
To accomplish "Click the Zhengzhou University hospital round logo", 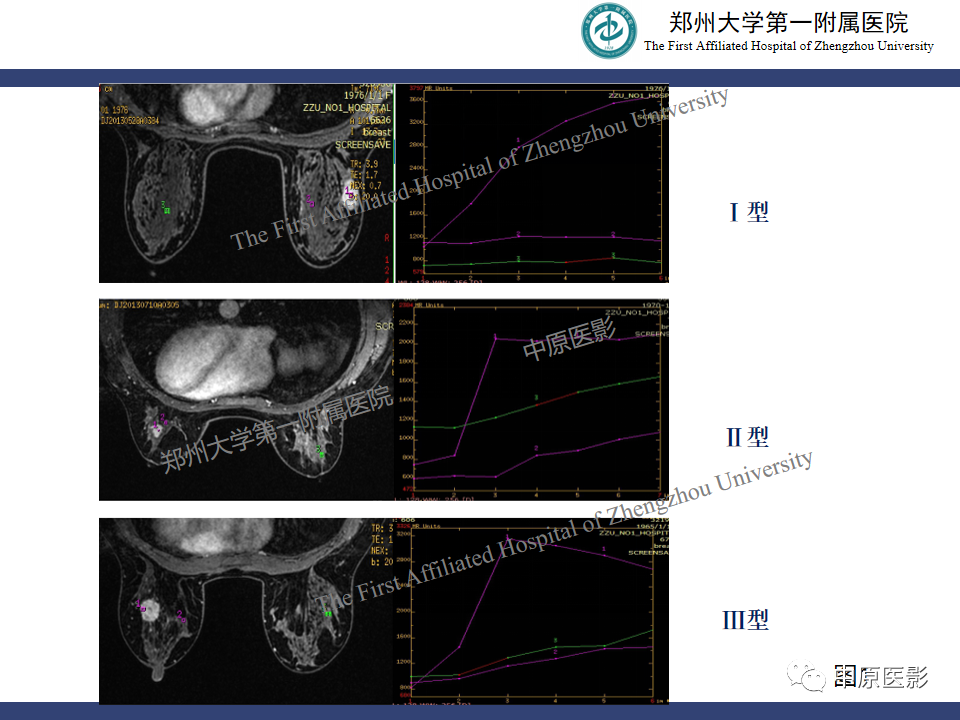I will click(609, 31).
